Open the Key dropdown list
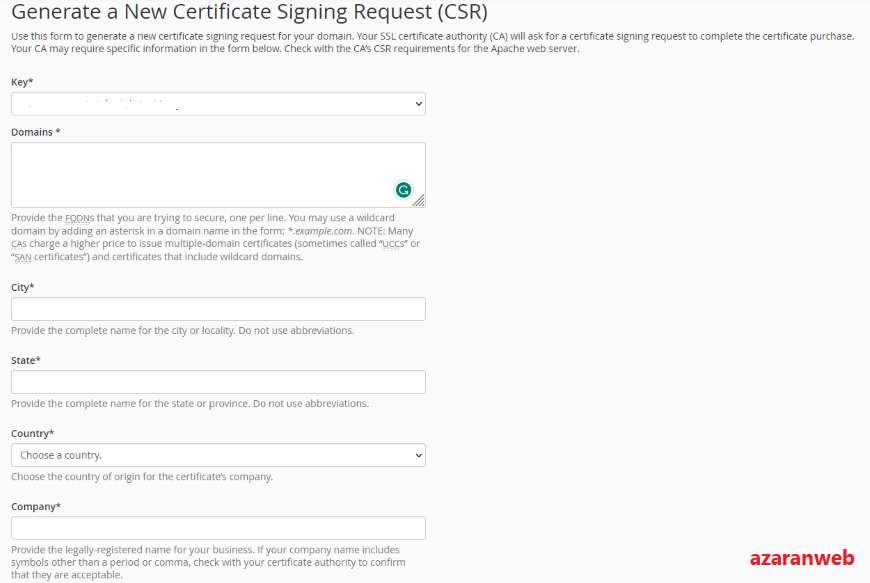 click(x=218, y=104)
